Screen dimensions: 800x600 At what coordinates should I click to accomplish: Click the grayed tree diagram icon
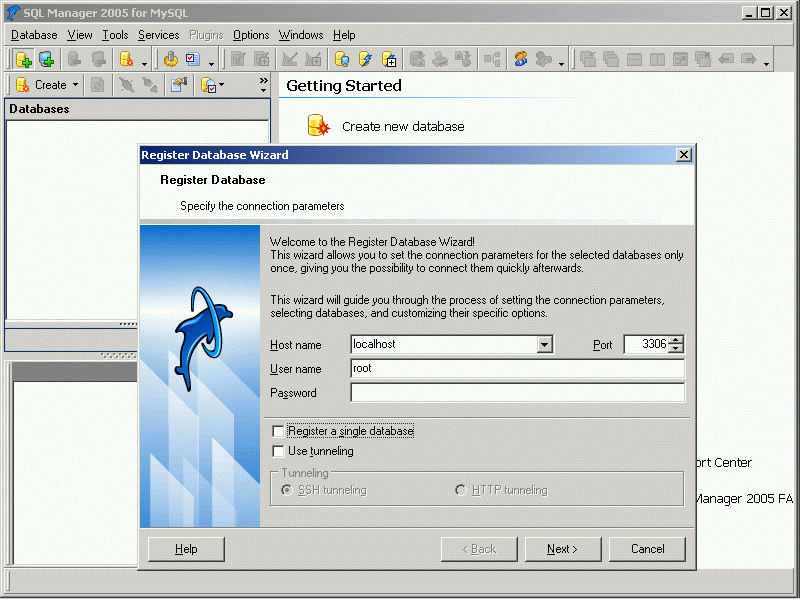point(492,59)
